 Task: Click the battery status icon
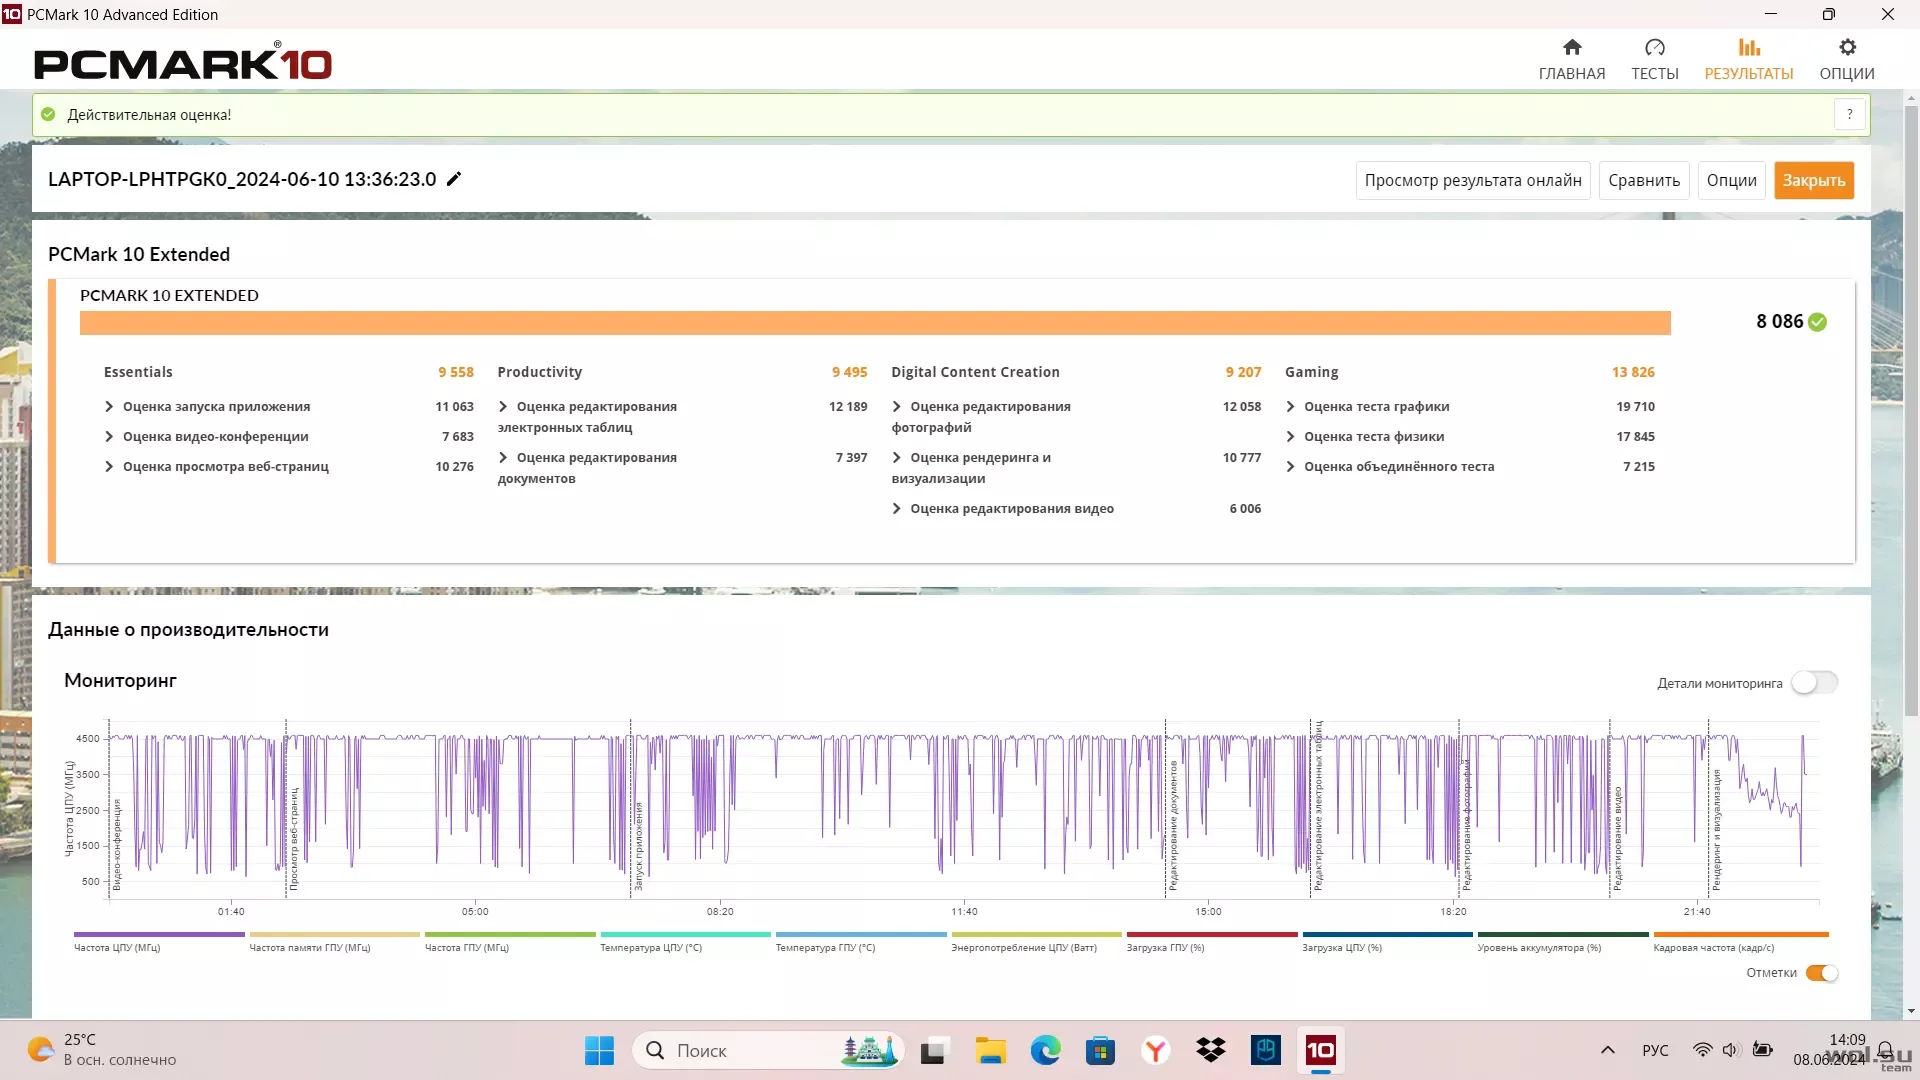point(1762,1050)
